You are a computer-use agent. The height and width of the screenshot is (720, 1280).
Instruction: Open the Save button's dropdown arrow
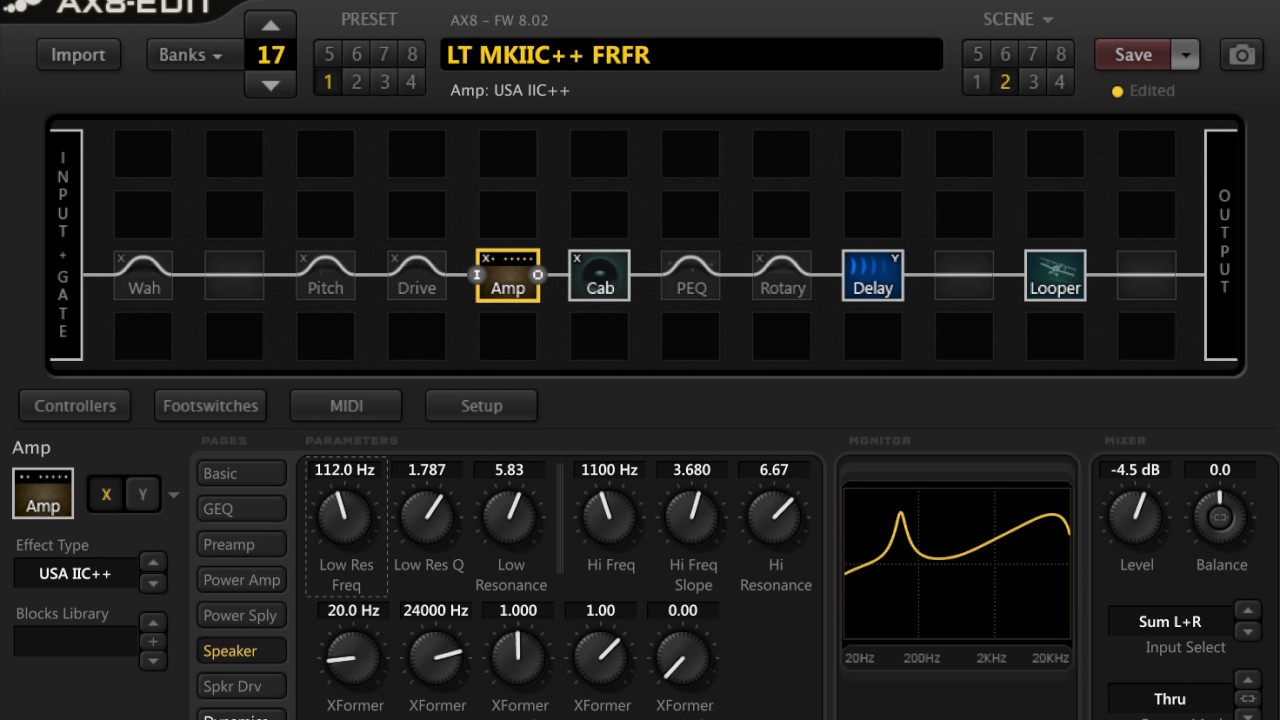[1185, 55]
